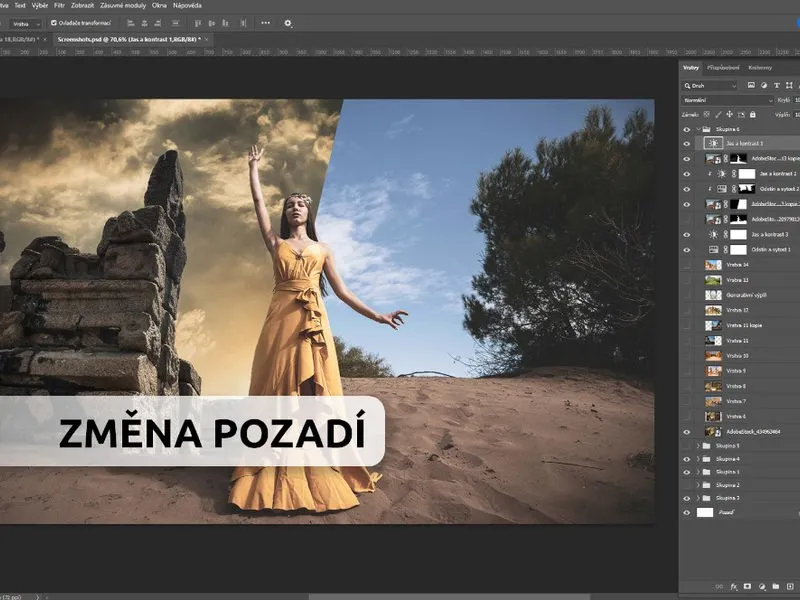Image resolution: width=800 pixels, height=600 pixels.
Task: Click the distribute horizontally icon in options bar
Action: tap(176, 23)
